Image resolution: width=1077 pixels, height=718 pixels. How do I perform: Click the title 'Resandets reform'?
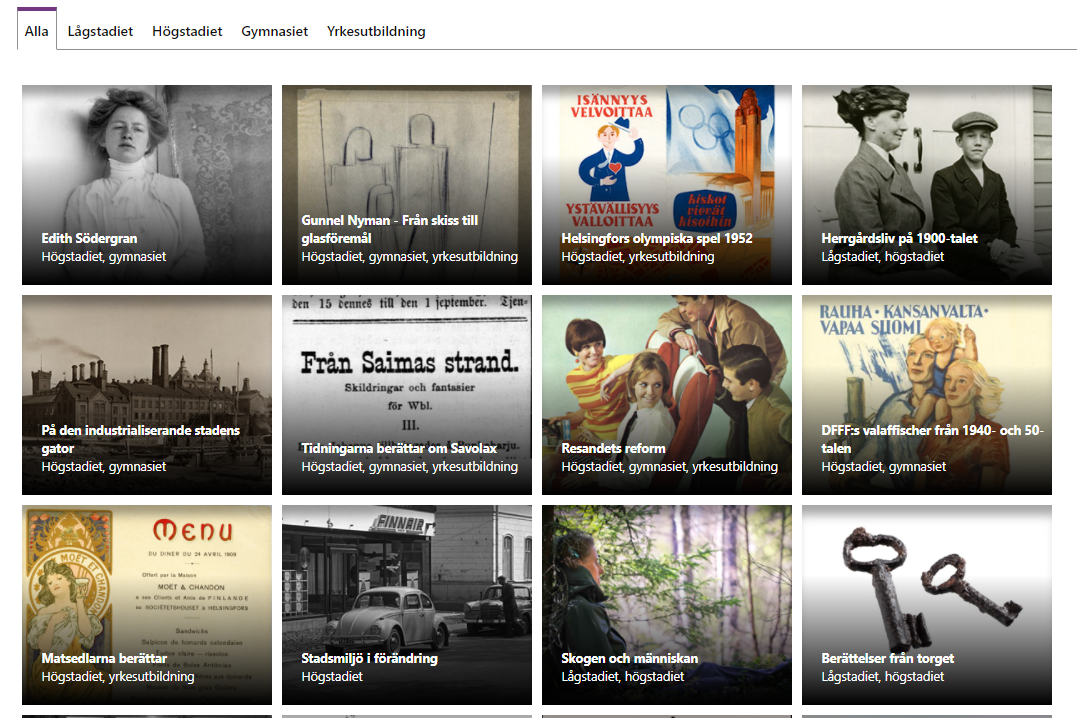coord(613,448)
